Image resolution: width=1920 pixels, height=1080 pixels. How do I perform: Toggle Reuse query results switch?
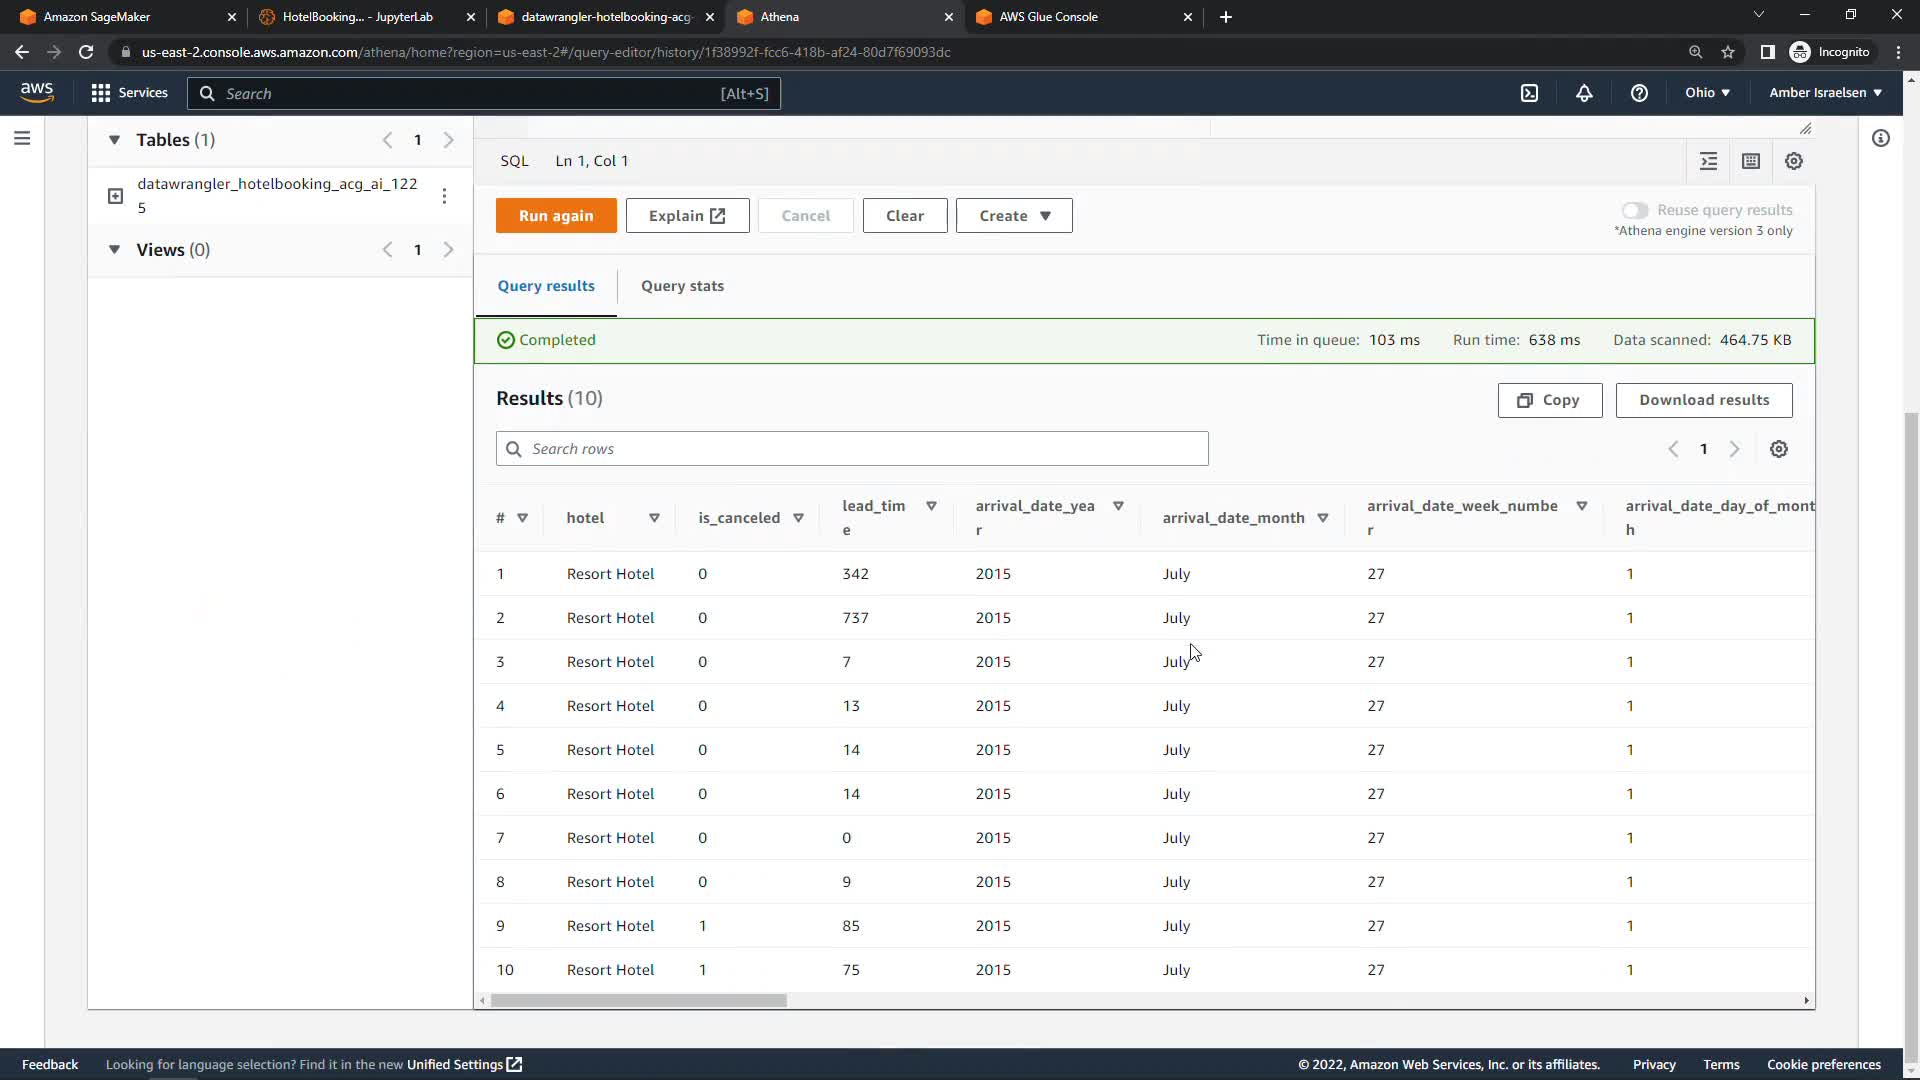pyautogui.click(x=1635, y=210)
